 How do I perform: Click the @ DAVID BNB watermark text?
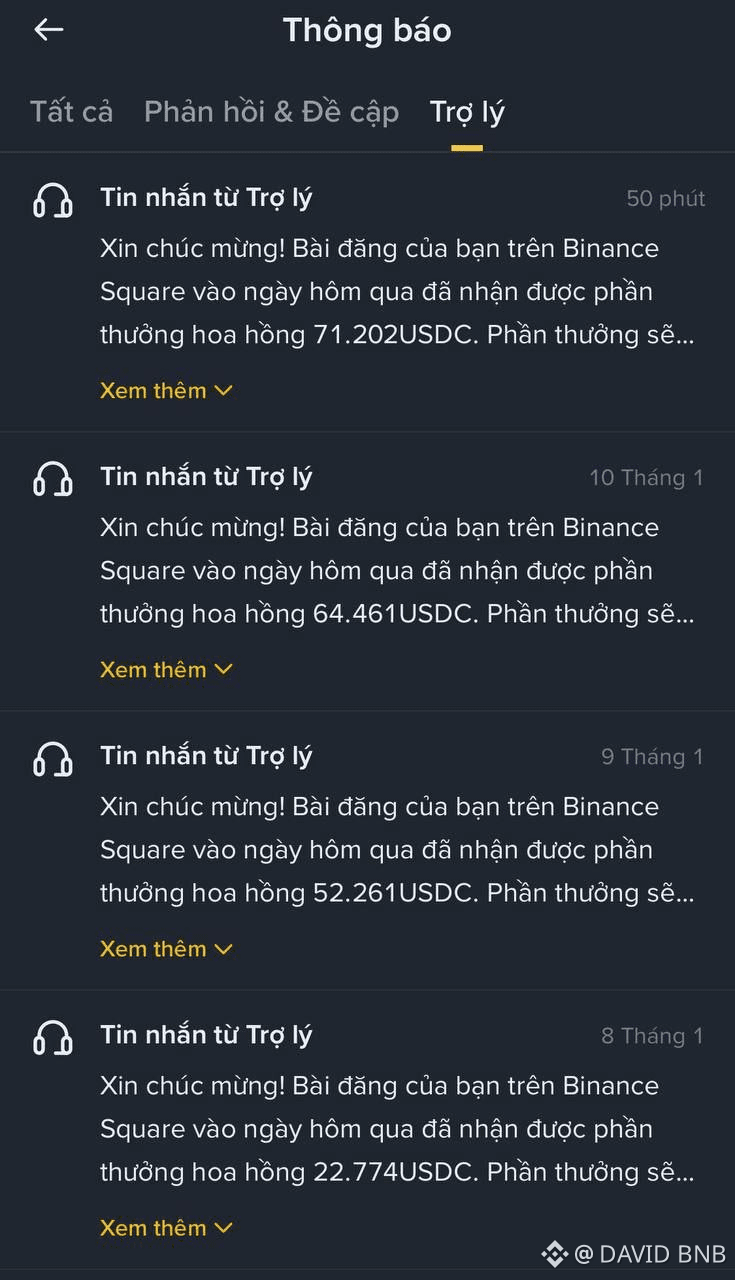point(650,1253)
